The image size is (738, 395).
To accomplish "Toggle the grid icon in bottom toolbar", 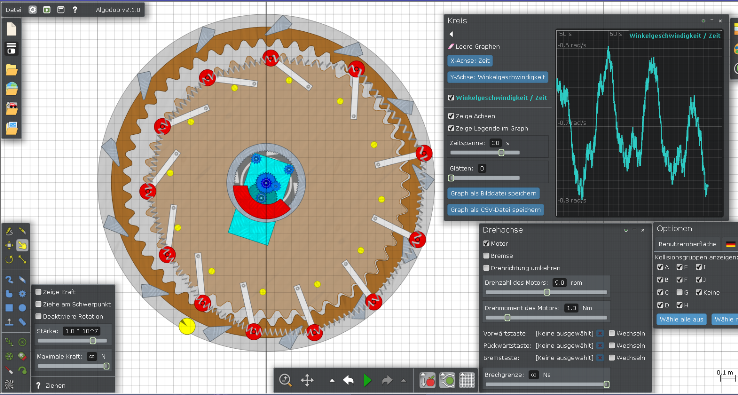I will tap(467, 380).
